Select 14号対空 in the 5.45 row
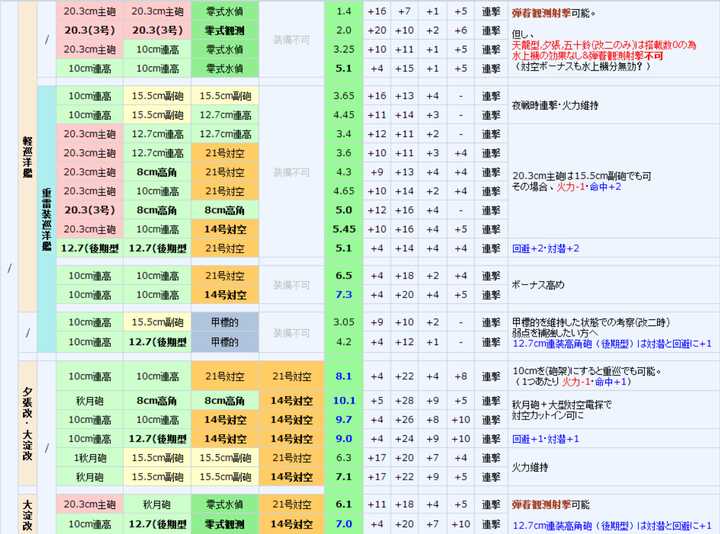The height and width of the screenshot is (534, 720). (225, 229)
